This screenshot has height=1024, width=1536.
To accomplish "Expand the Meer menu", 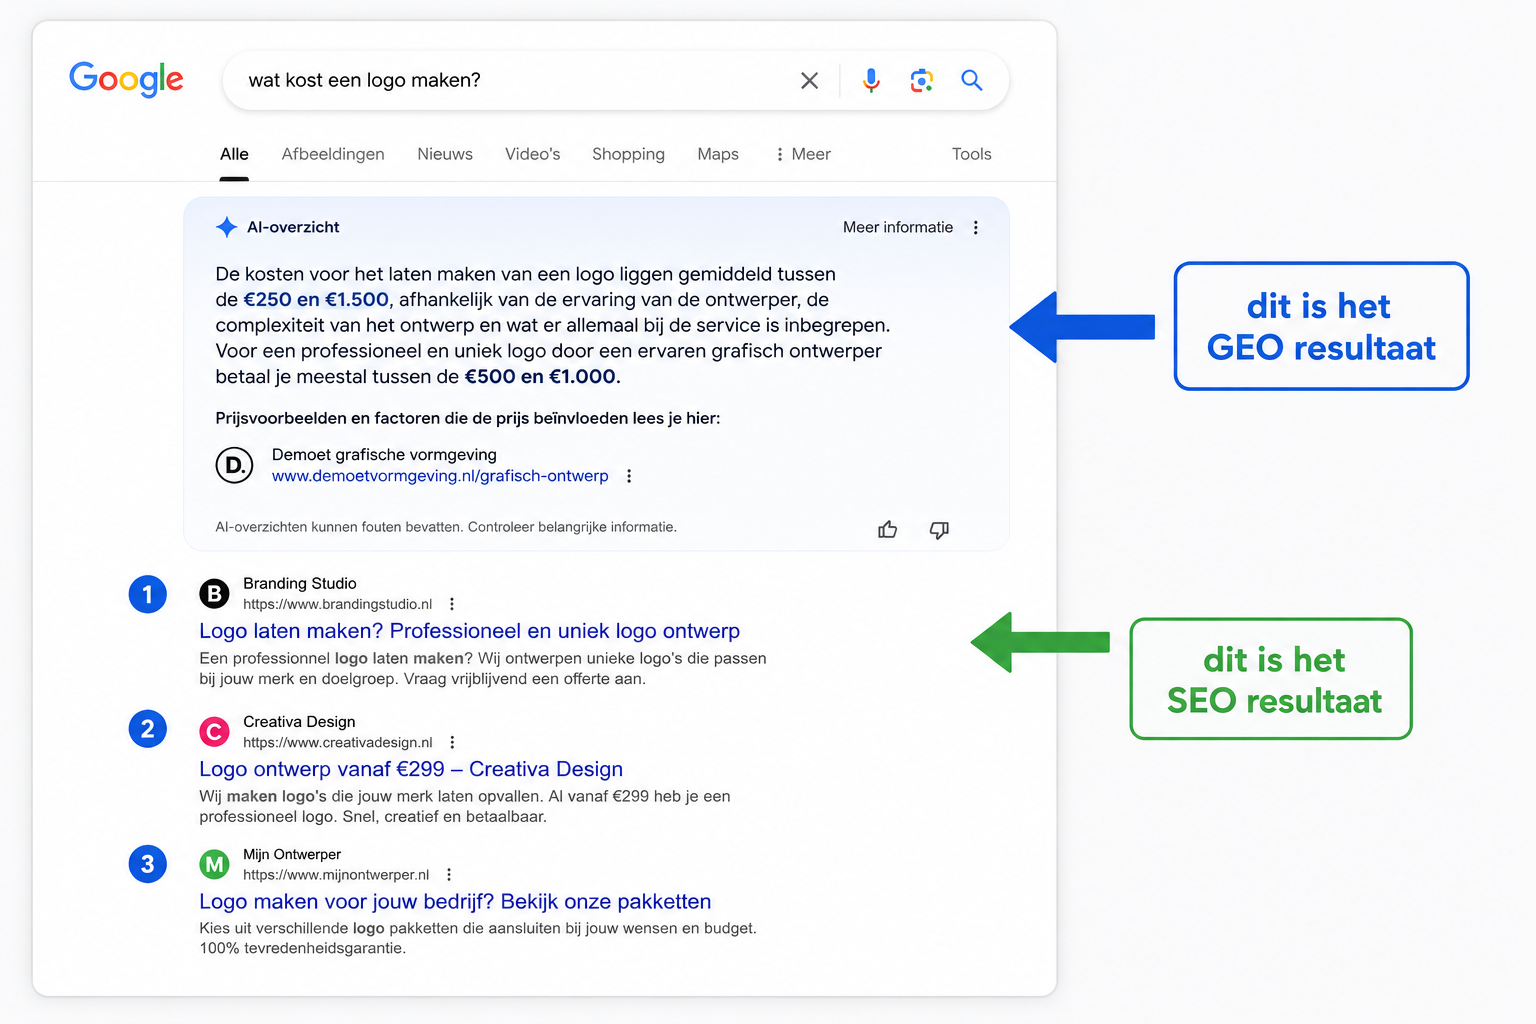I will [x=803, y=154].
